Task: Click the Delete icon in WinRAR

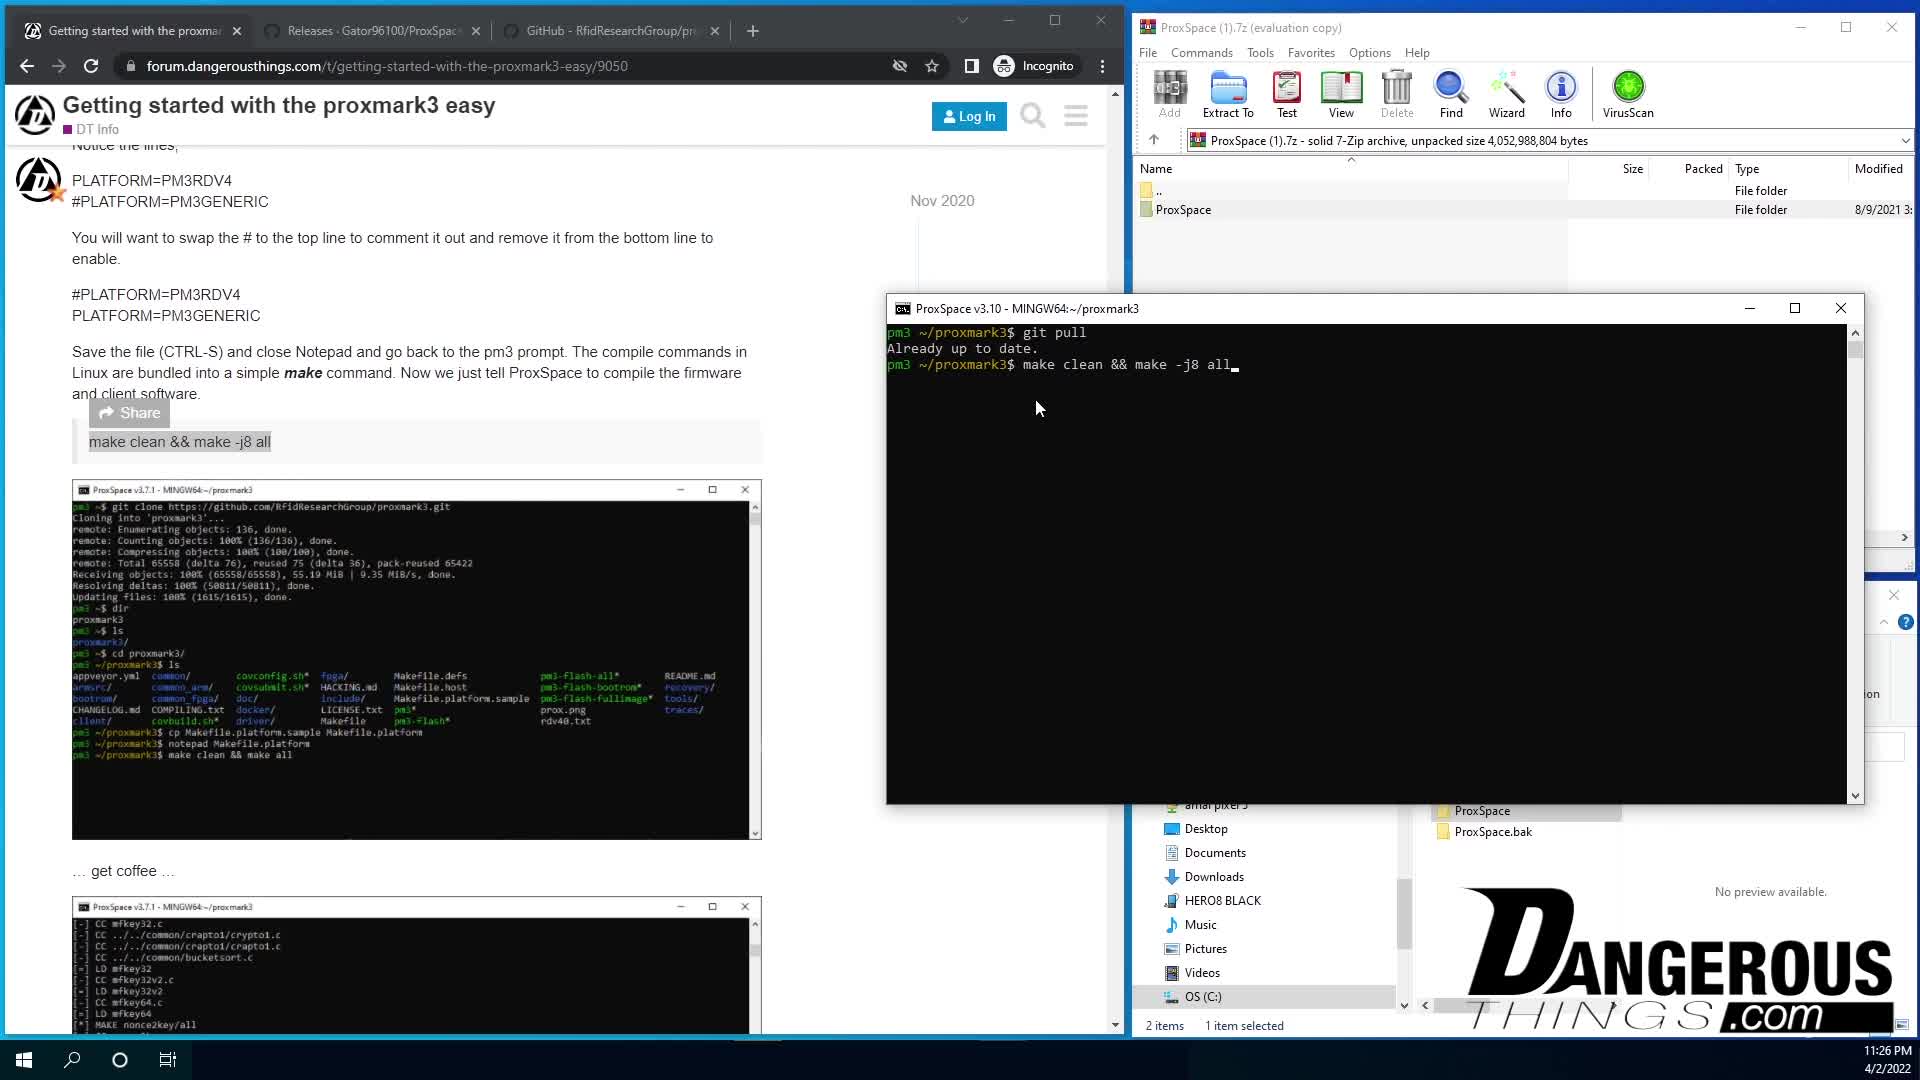Action: [x=1397, y=94]
